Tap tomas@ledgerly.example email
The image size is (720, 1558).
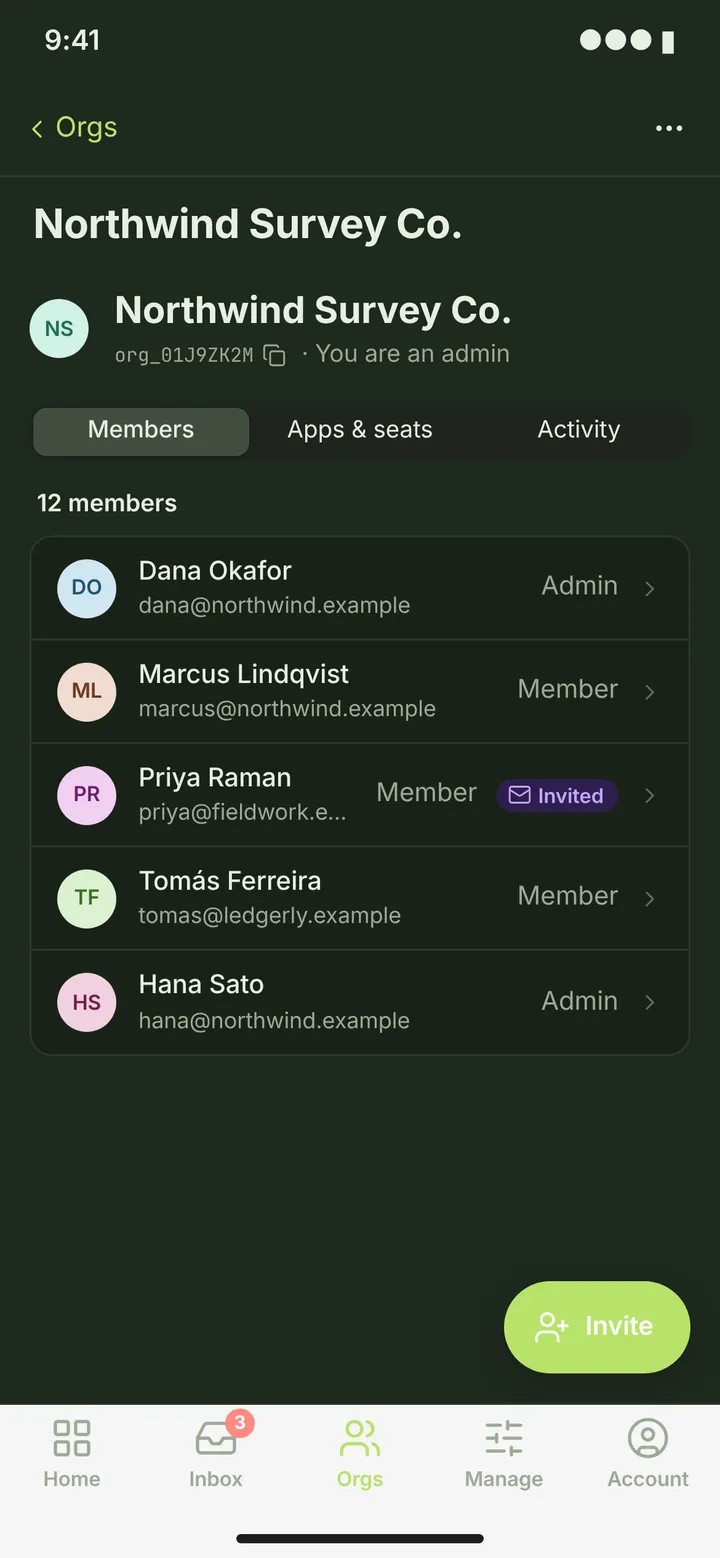(270, 916)
